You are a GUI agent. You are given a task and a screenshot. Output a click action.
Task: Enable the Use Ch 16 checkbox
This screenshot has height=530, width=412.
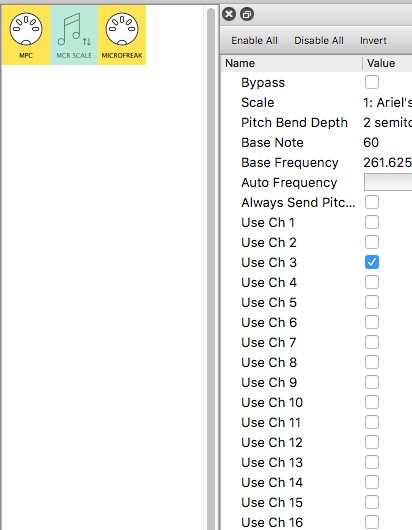372,522
